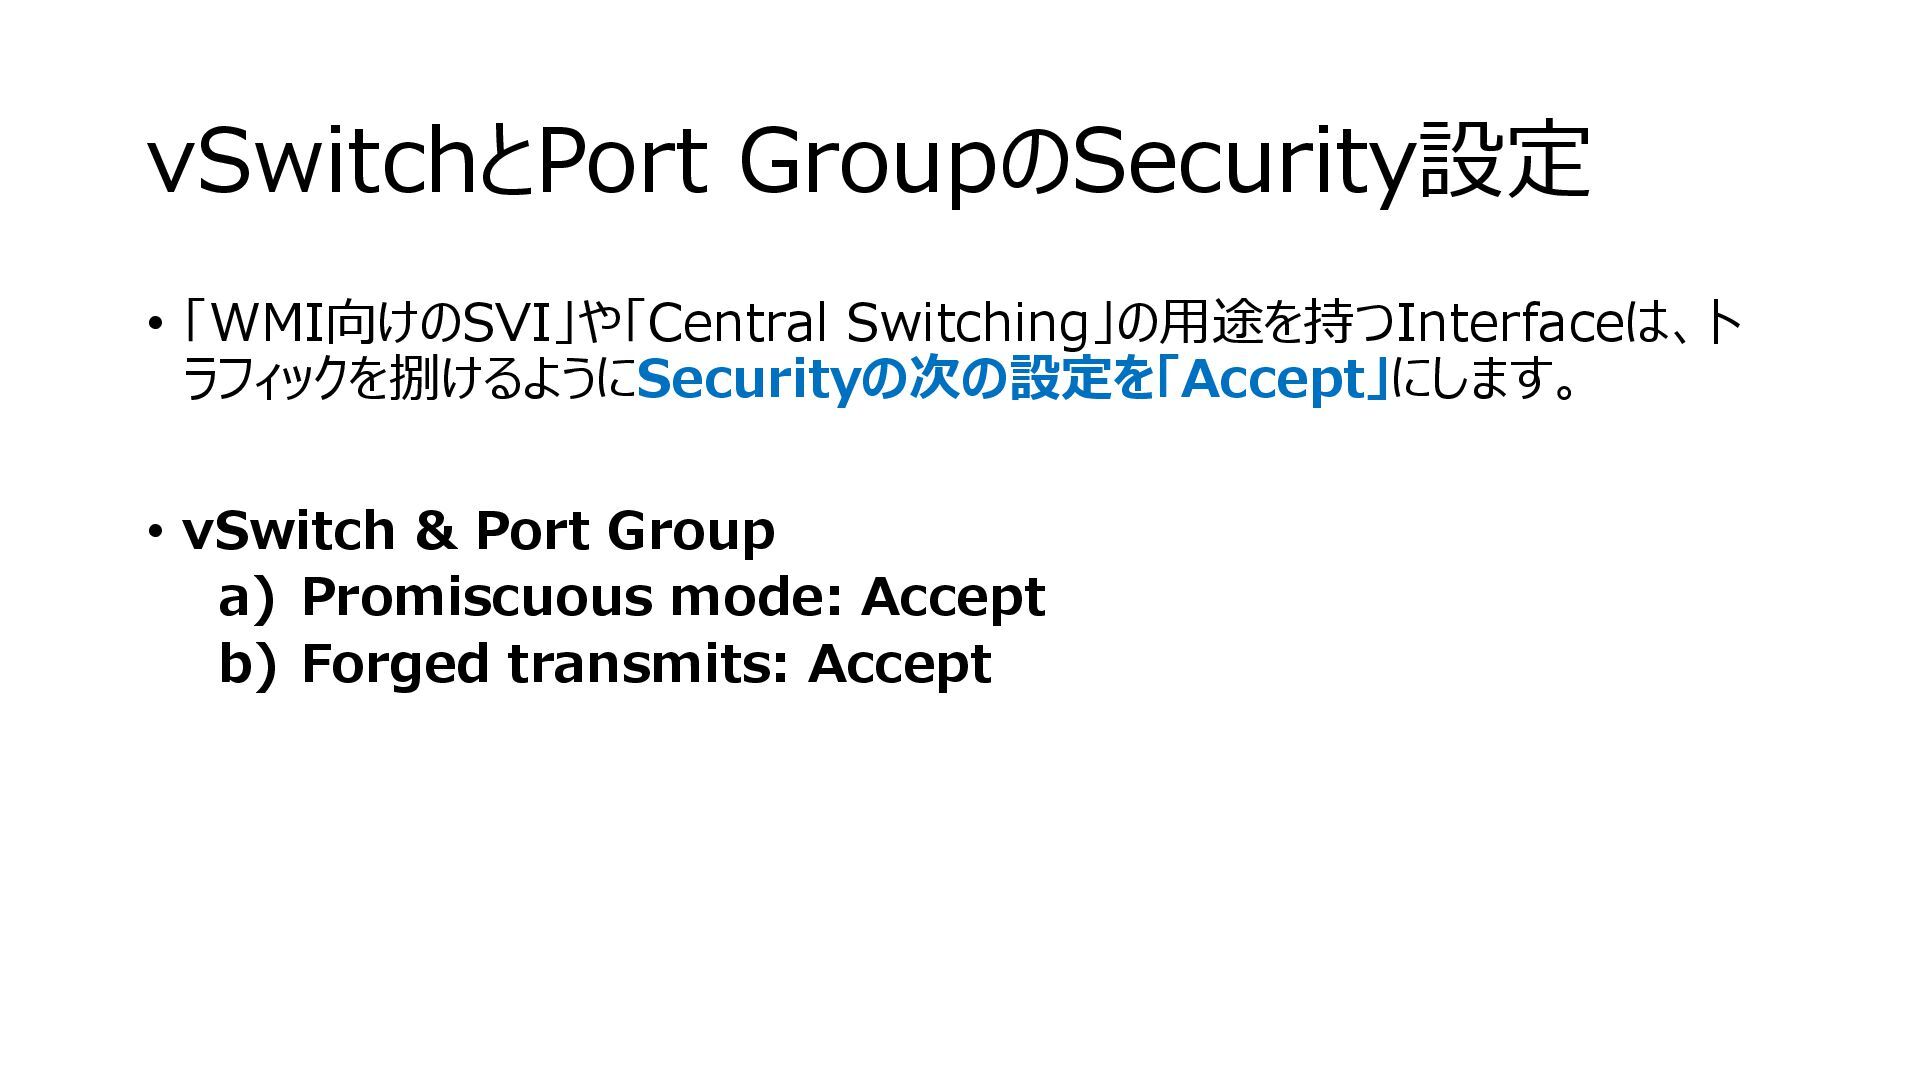Click "Accept" after Forged transmits
This screenshot has width=1920, height=1080.
(x=899, y=664)
